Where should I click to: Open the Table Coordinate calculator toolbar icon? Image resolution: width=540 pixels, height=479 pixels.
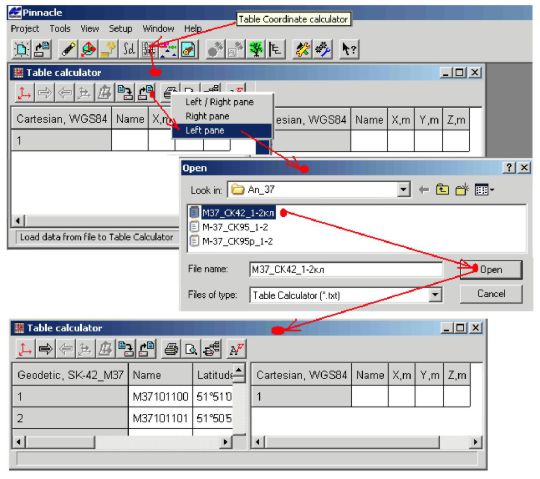(x=148, y=49)
